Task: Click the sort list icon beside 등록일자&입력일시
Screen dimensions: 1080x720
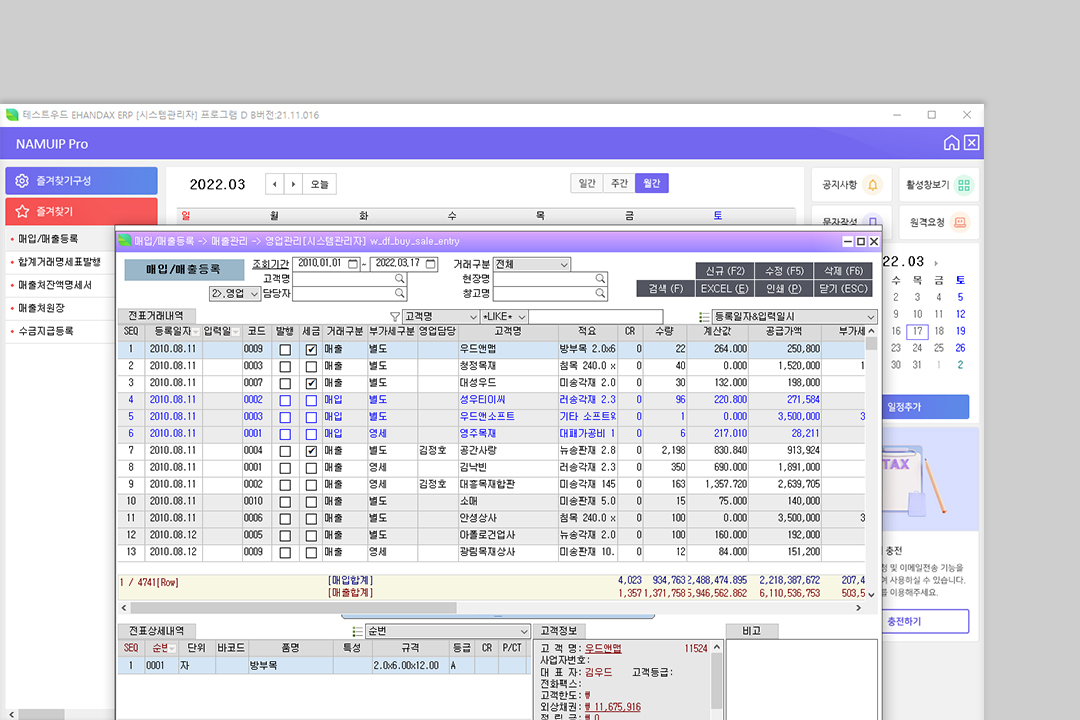Action: coord(704,316)
